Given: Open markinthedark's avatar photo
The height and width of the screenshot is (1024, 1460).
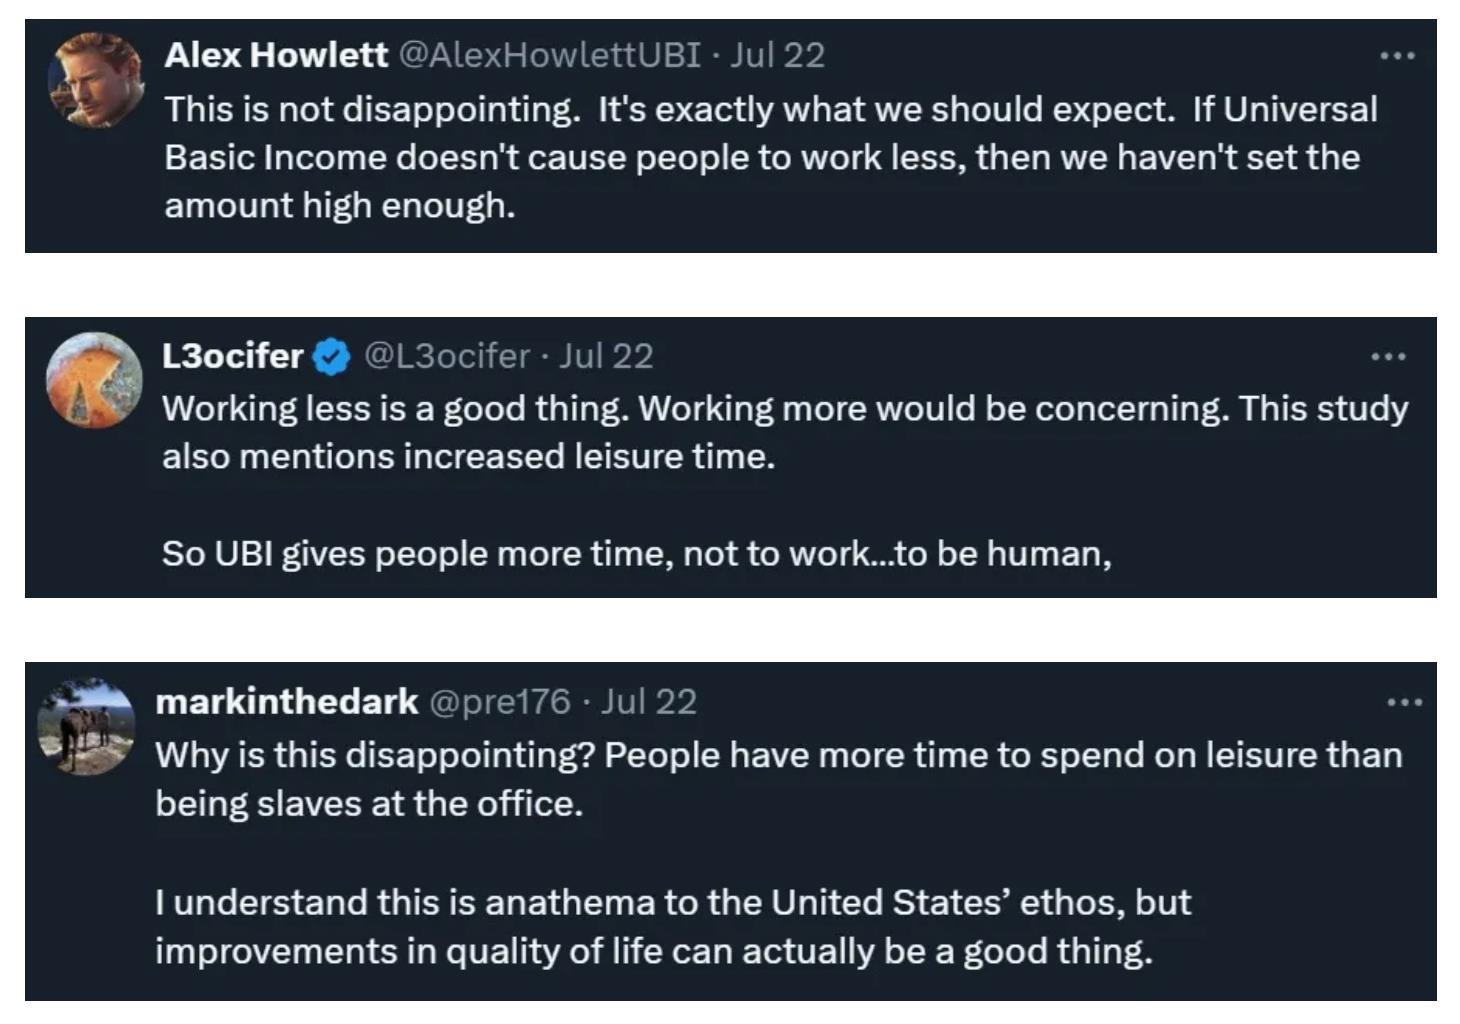Looking at the screenshot, I should click(86, 727).
